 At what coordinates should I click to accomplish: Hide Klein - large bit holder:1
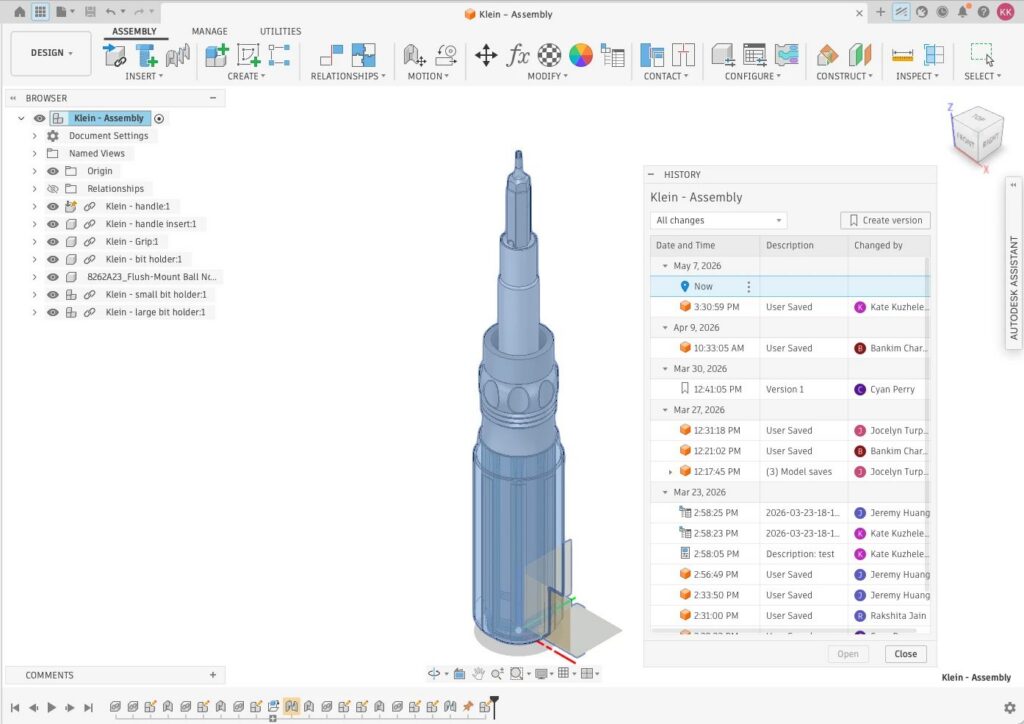pyautogui.click(x=53, y=312)
